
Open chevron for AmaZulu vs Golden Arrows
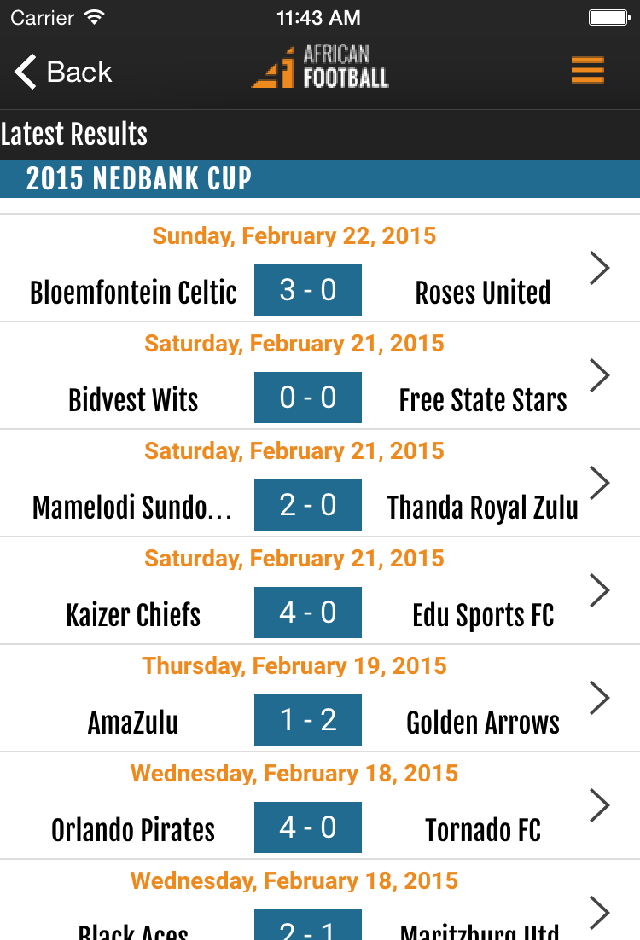(x=599, y=698)
